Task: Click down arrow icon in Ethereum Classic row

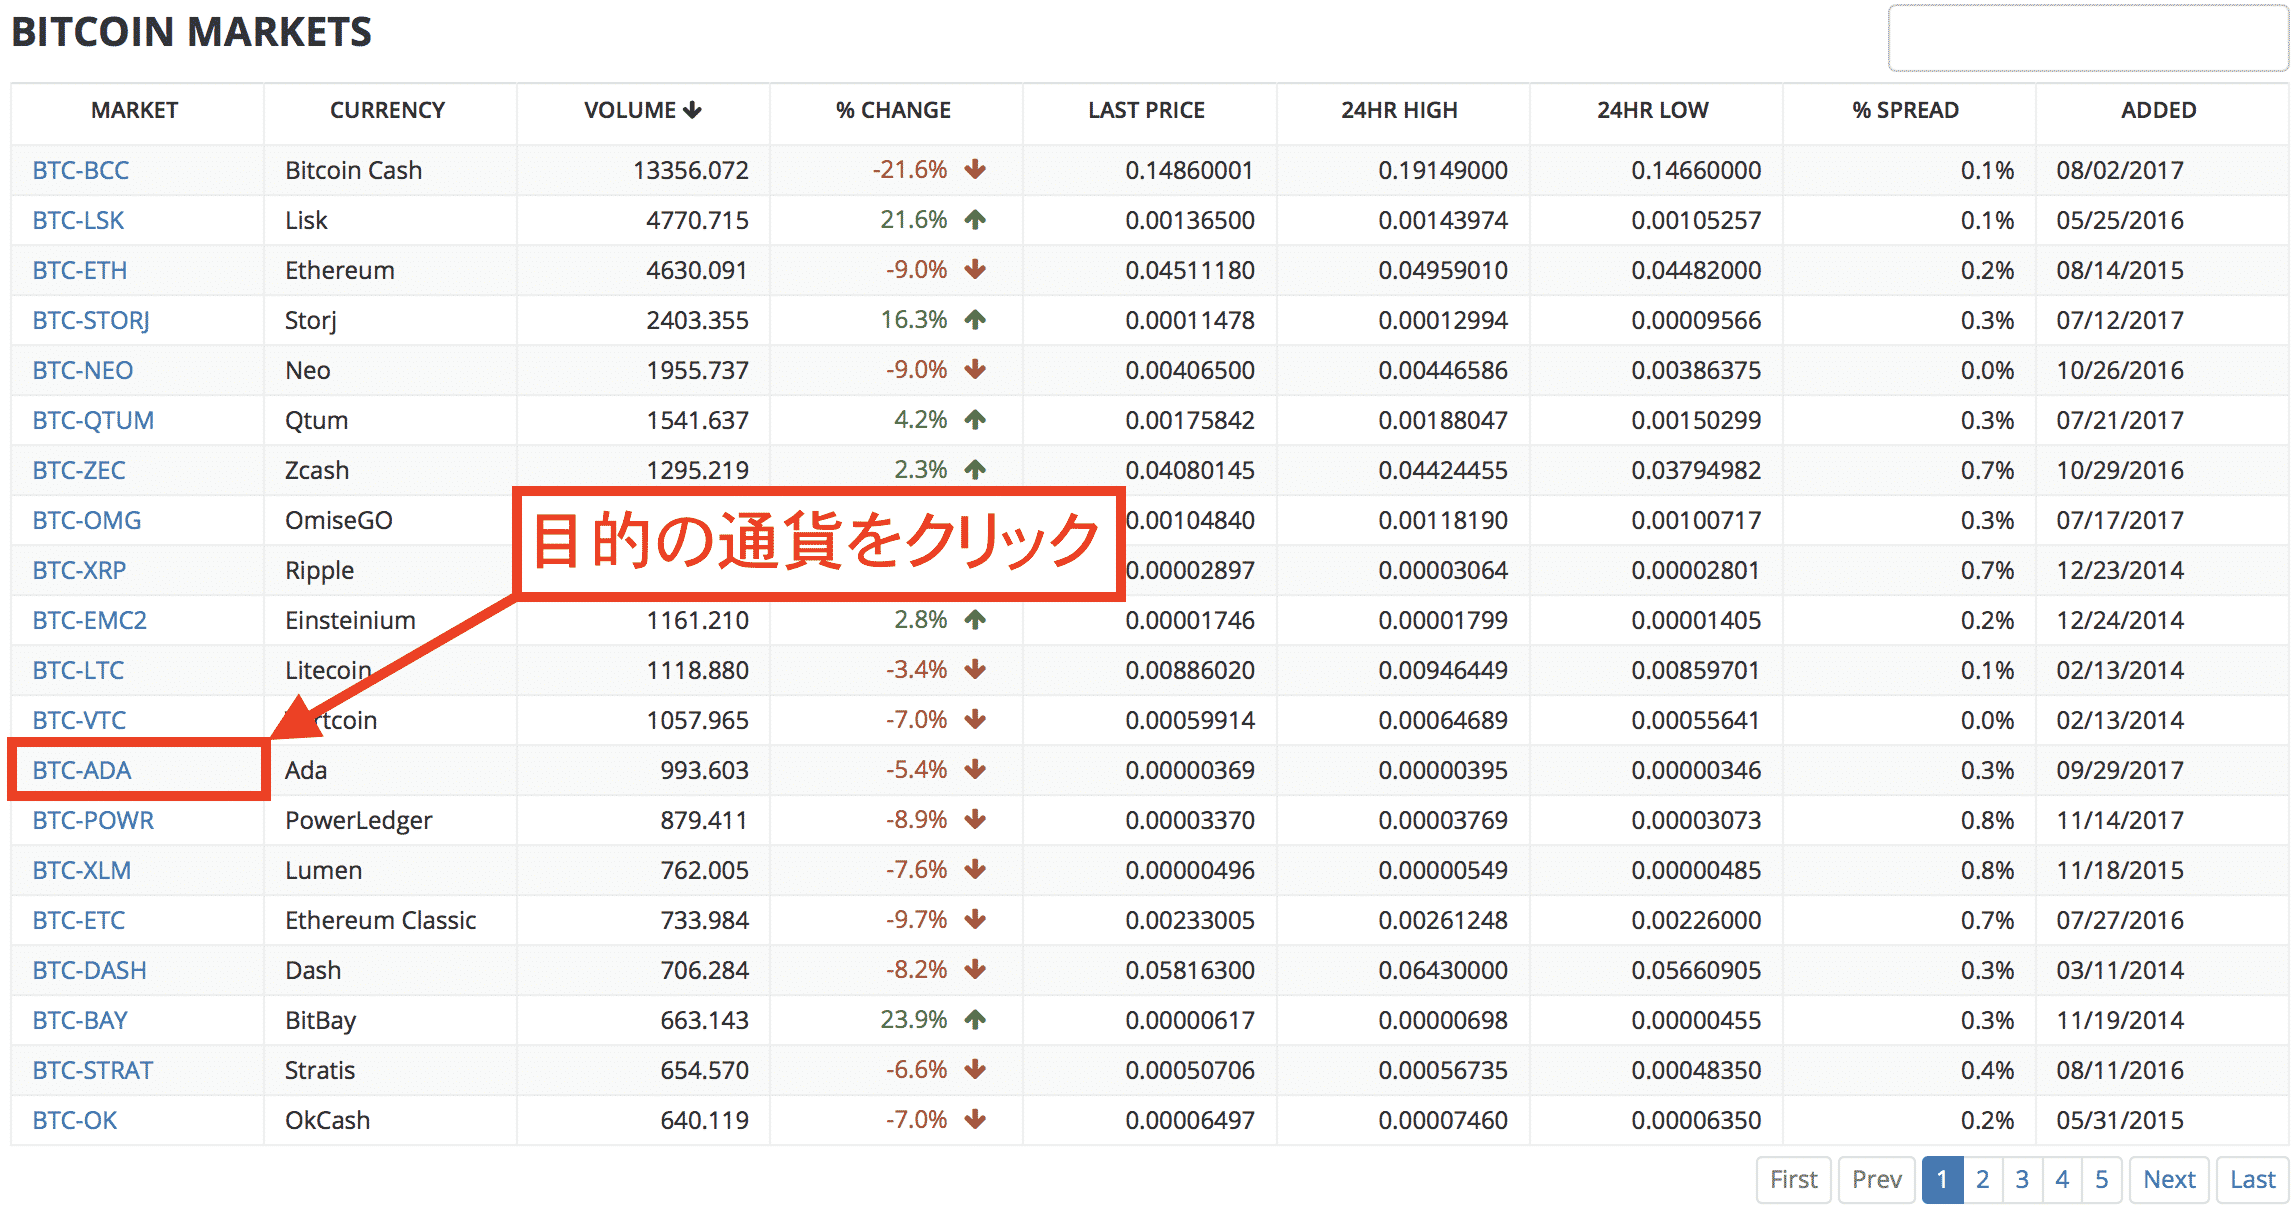Action: [975, 919]
